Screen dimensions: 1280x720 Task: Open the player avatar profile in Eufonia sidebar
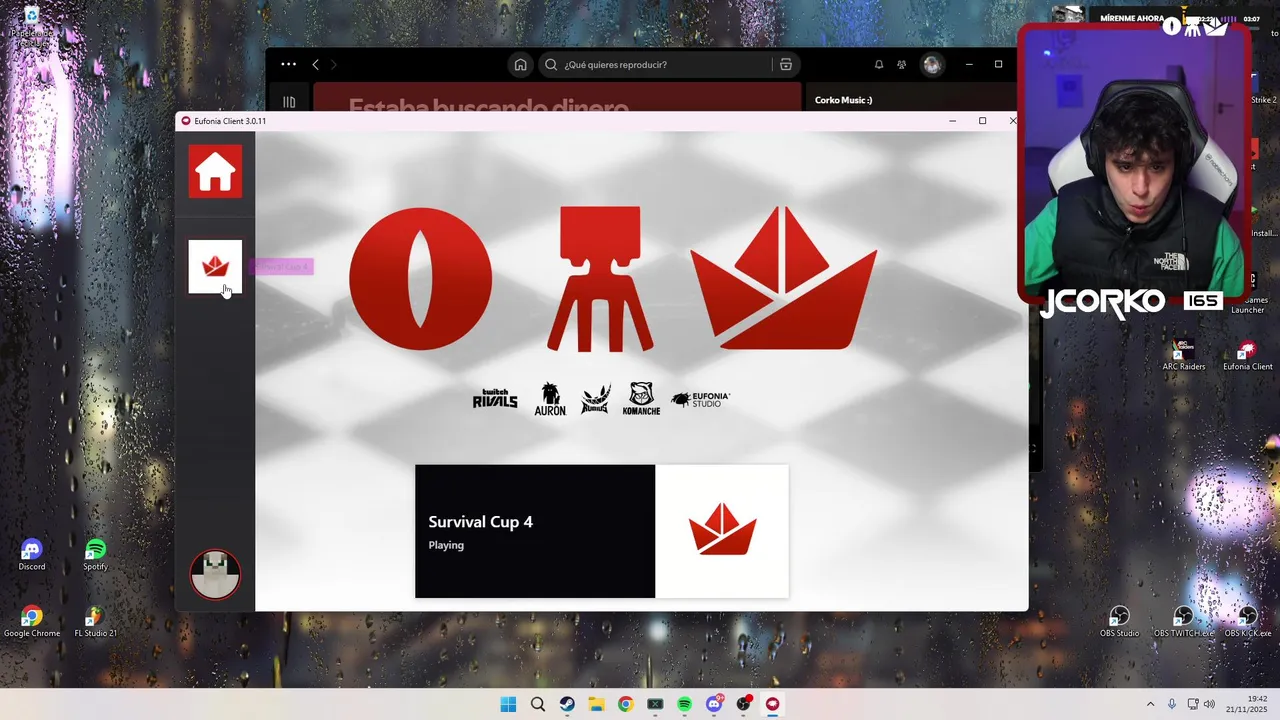pos(215,574)
